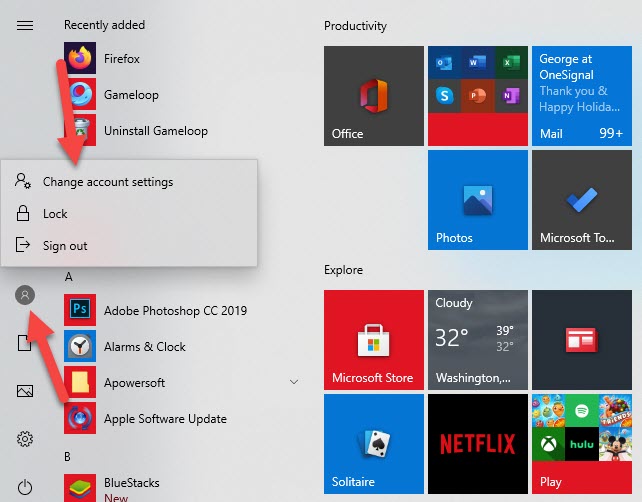Click the Power button icon

click(26, 487)
